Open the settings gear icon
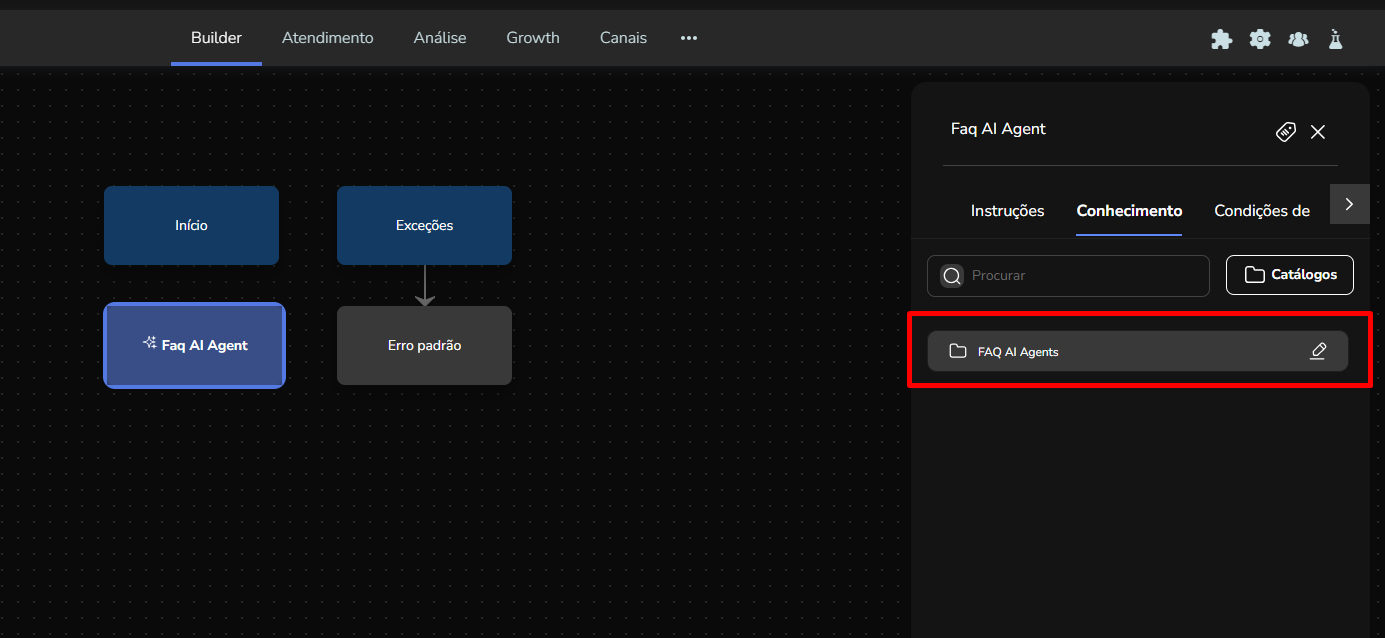 pos(1260,39)
